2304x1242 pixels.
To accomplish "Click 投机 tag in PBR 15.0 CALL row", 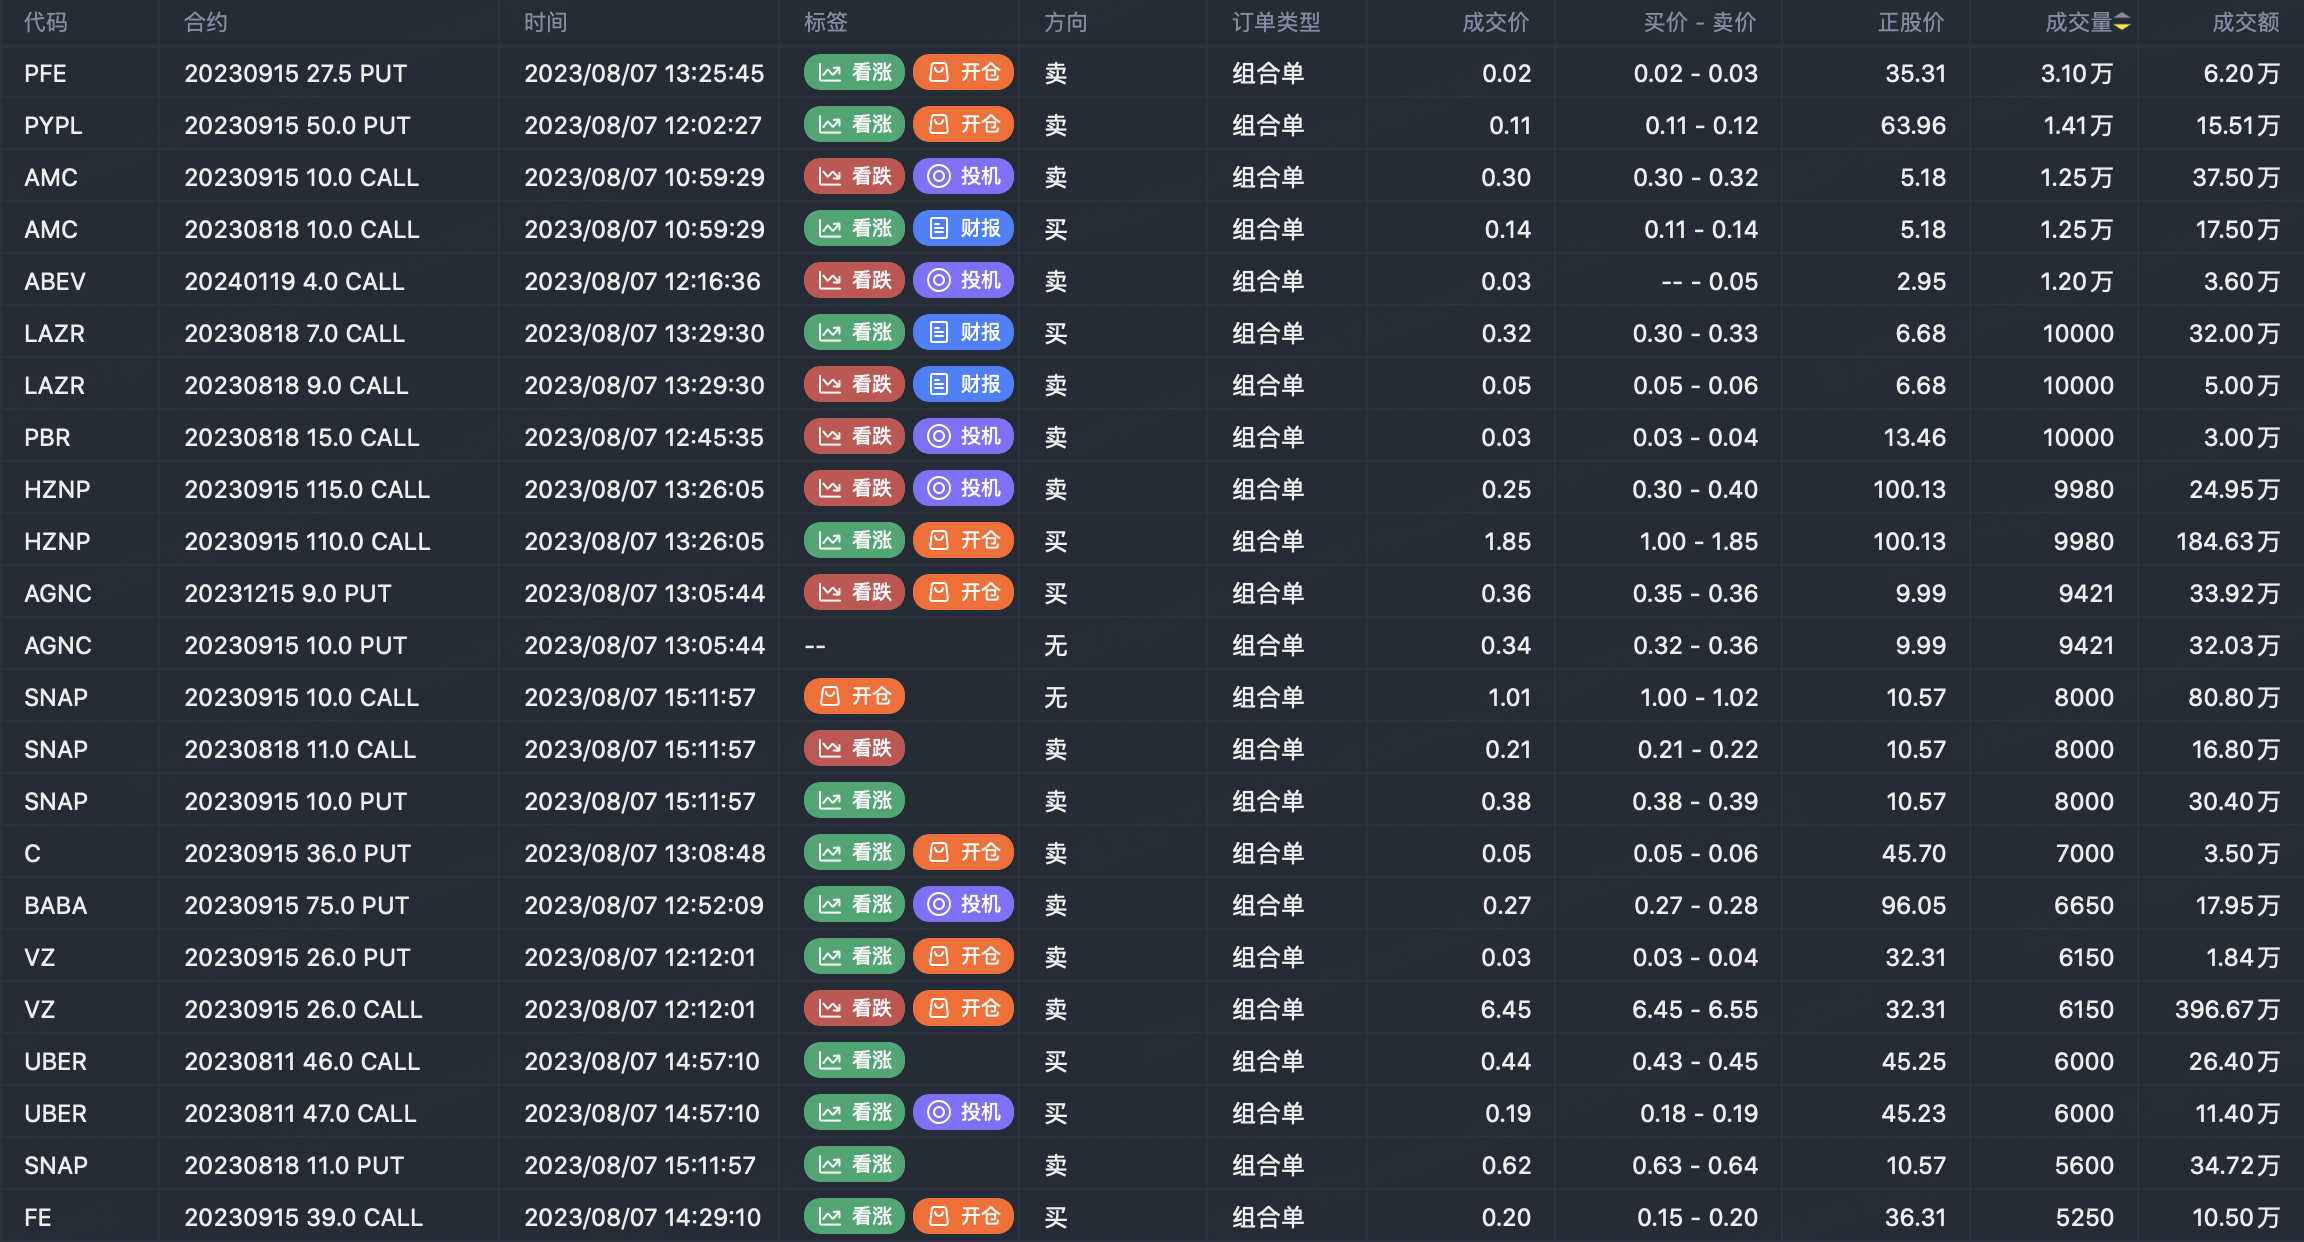I will coord(963,436).
